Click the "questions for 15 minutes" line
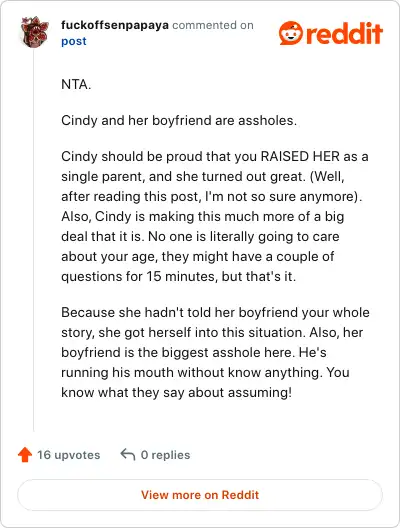Image resolution: width=400 pixels, height=528 pixels. coord(178,276)
